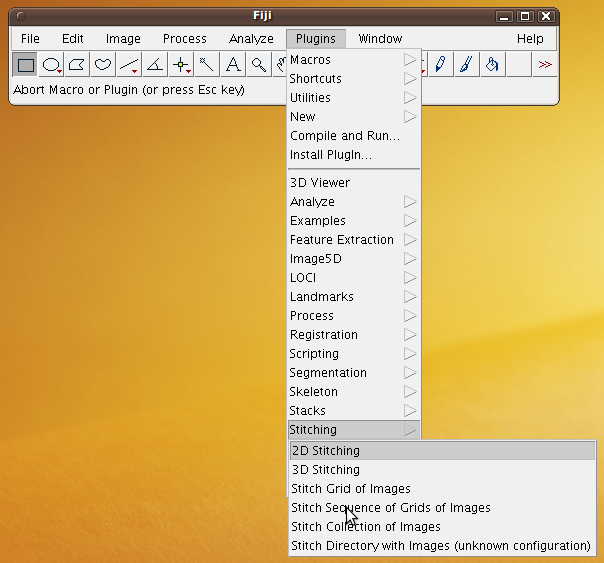This screenshot has width=604, height=563.
Task: Expand the Landmarks submenu
Action: (354, 297)
